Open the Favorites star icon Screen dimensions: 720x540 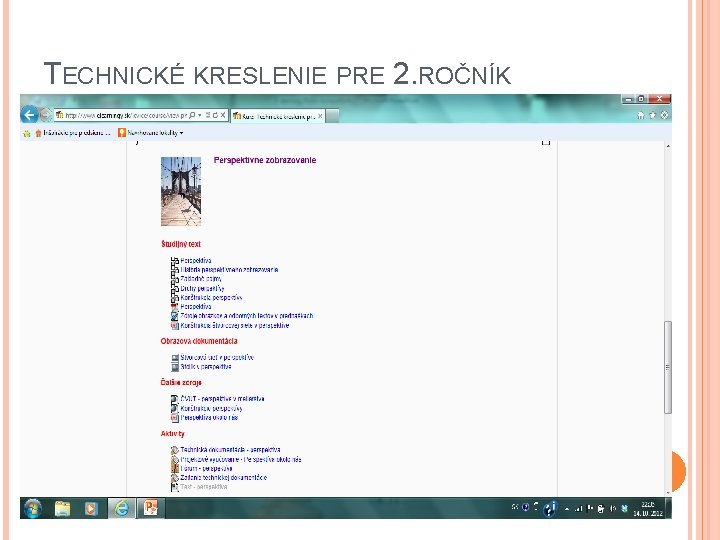[x=652, y=115]
